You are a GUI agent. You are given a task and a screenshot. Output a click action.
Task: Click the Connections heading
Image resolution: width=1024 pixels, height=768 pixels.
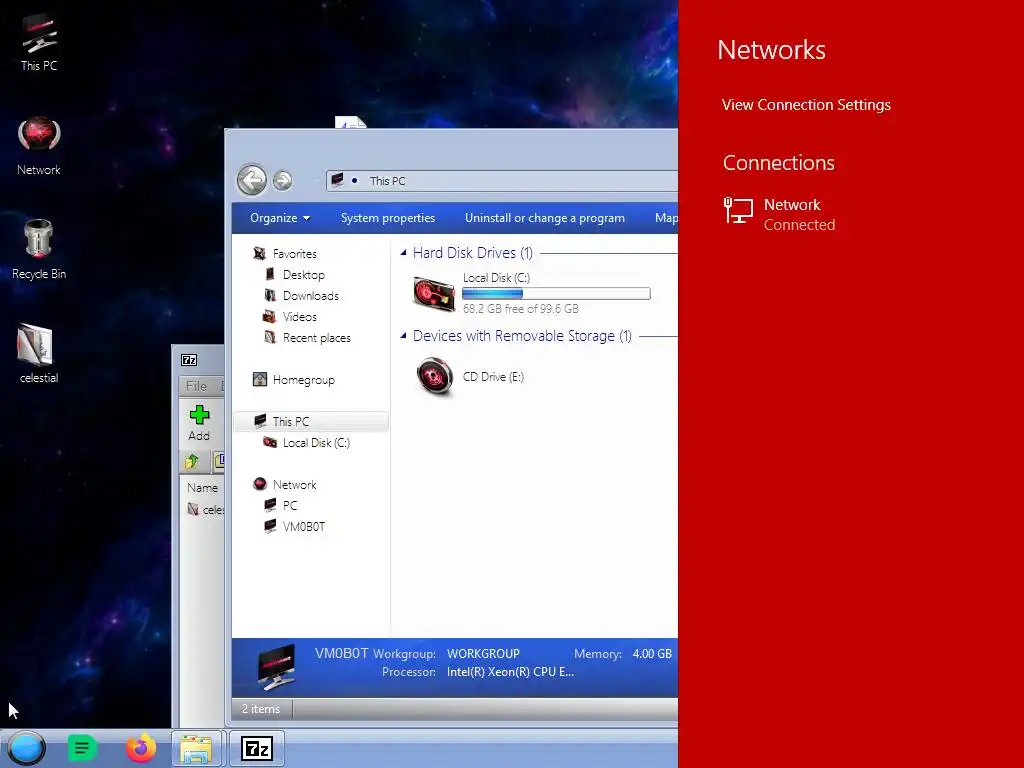coord(778,163)
